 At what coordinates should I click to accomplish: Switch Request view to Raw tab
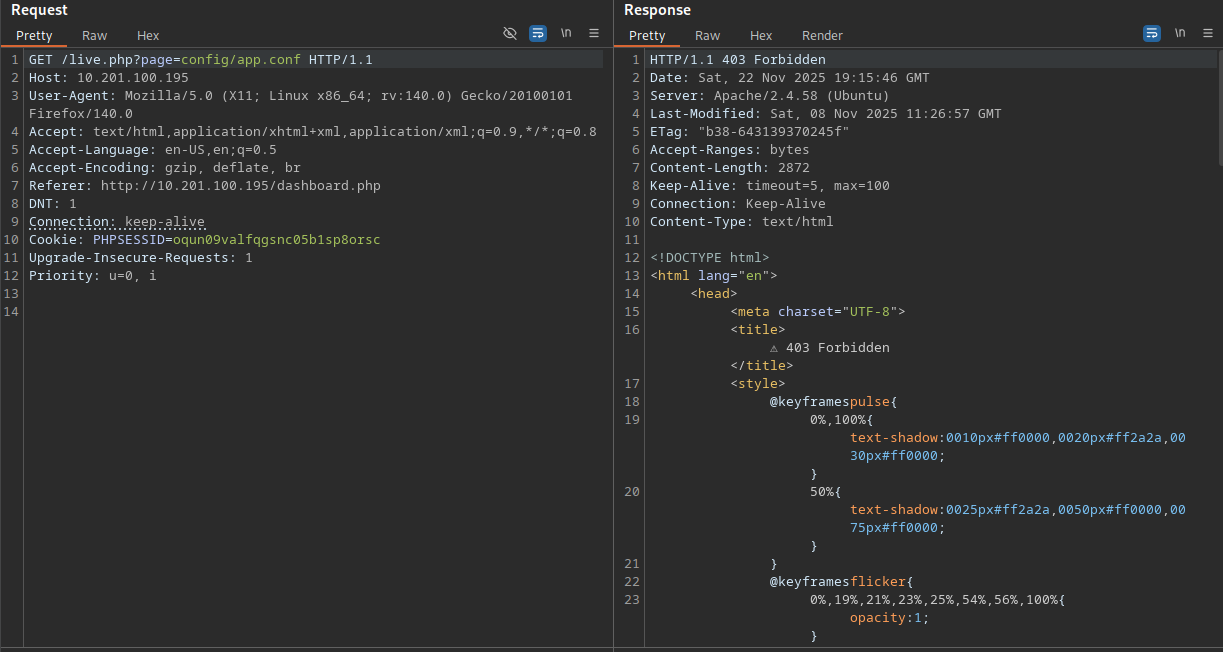coord(95,36)
